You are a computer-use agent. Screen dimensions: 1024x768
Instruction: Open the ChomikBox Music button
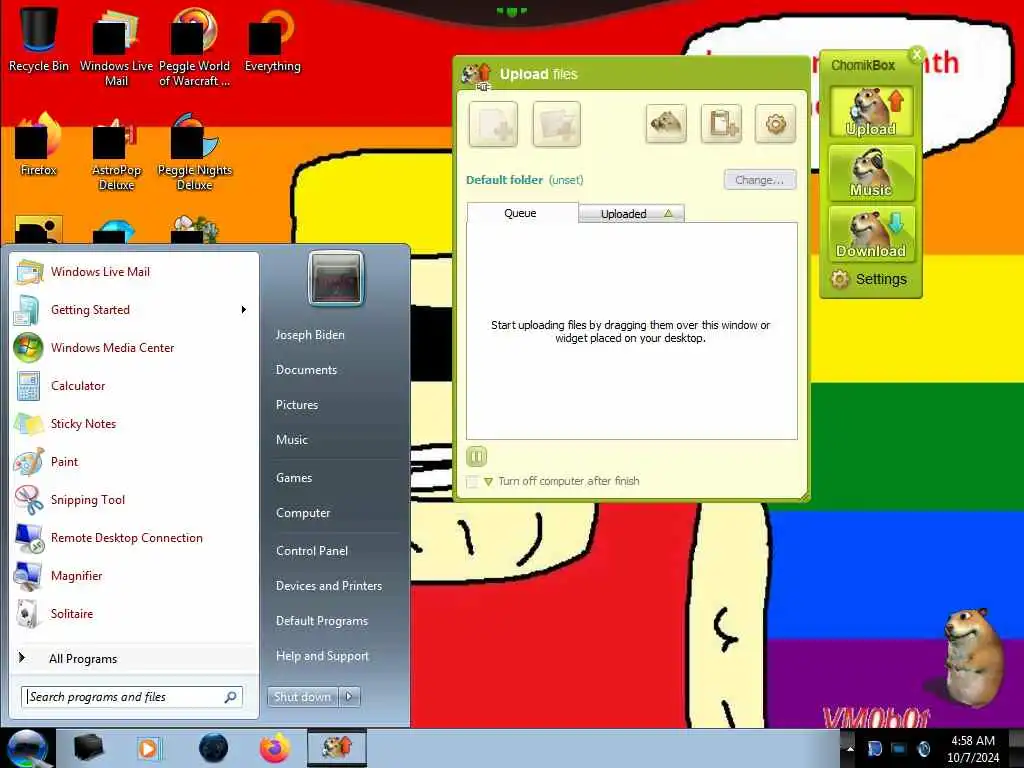pos(871,173)
